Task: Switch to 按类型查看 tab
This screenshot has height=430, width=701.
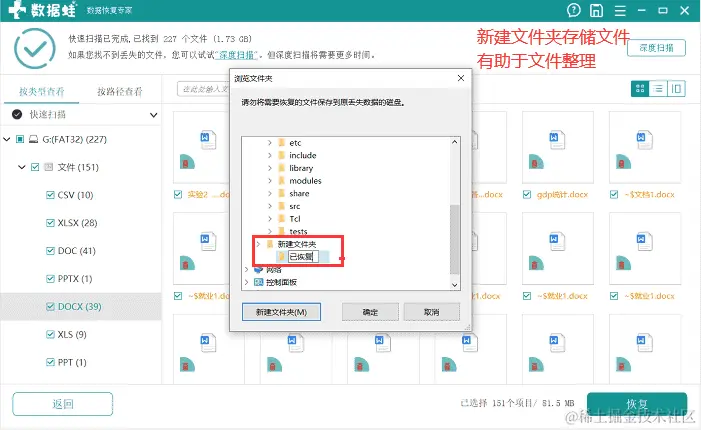Action: pyautogui.click(x=42, y=92)
